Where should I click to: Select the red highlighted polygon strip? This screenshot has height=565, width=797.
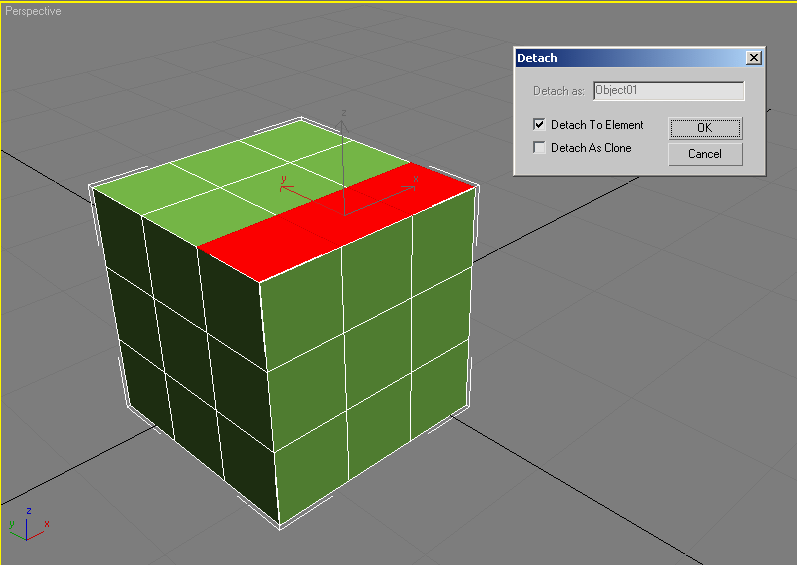[335, 221]
